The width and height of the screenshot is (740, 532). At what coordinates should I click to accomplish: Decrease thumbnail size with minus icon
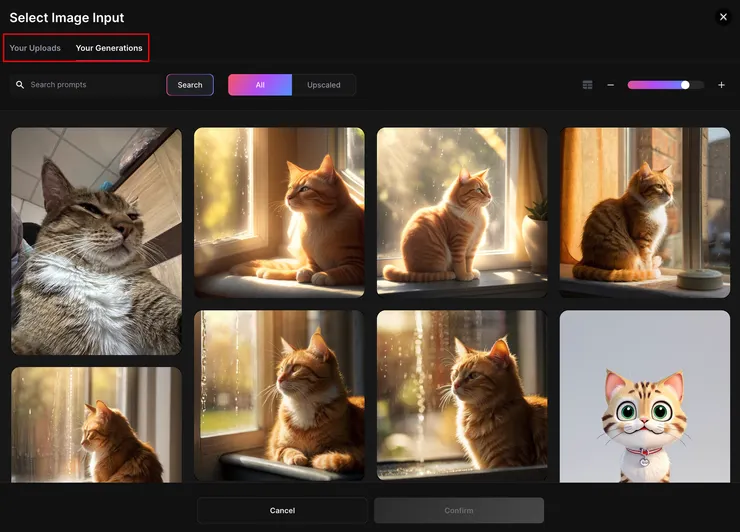(x=611, y=85)
